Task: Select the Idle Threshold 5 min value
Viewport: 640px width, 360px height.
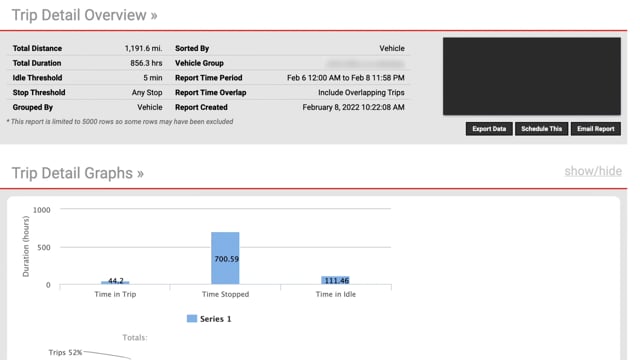Action: pos(153,78)
